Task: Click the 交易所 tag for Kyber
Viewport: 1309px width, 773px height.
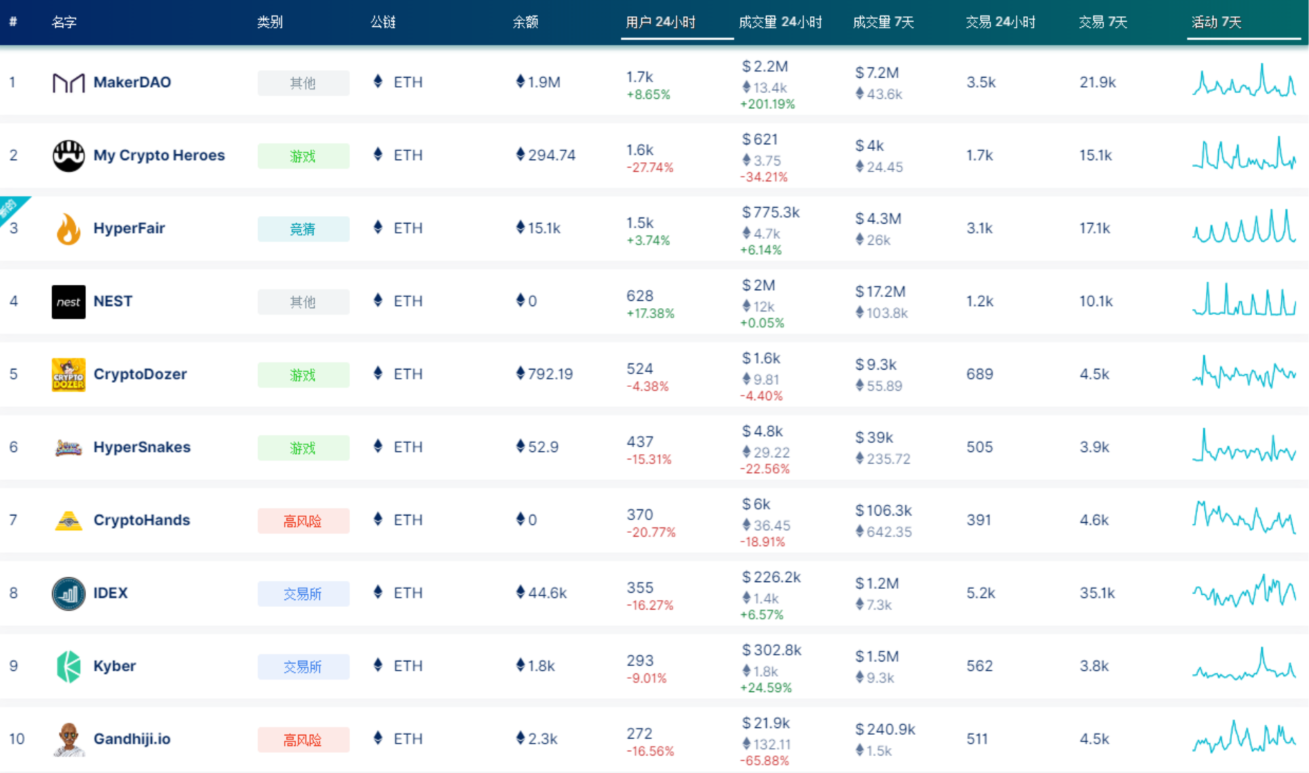Action: (303, 667)
